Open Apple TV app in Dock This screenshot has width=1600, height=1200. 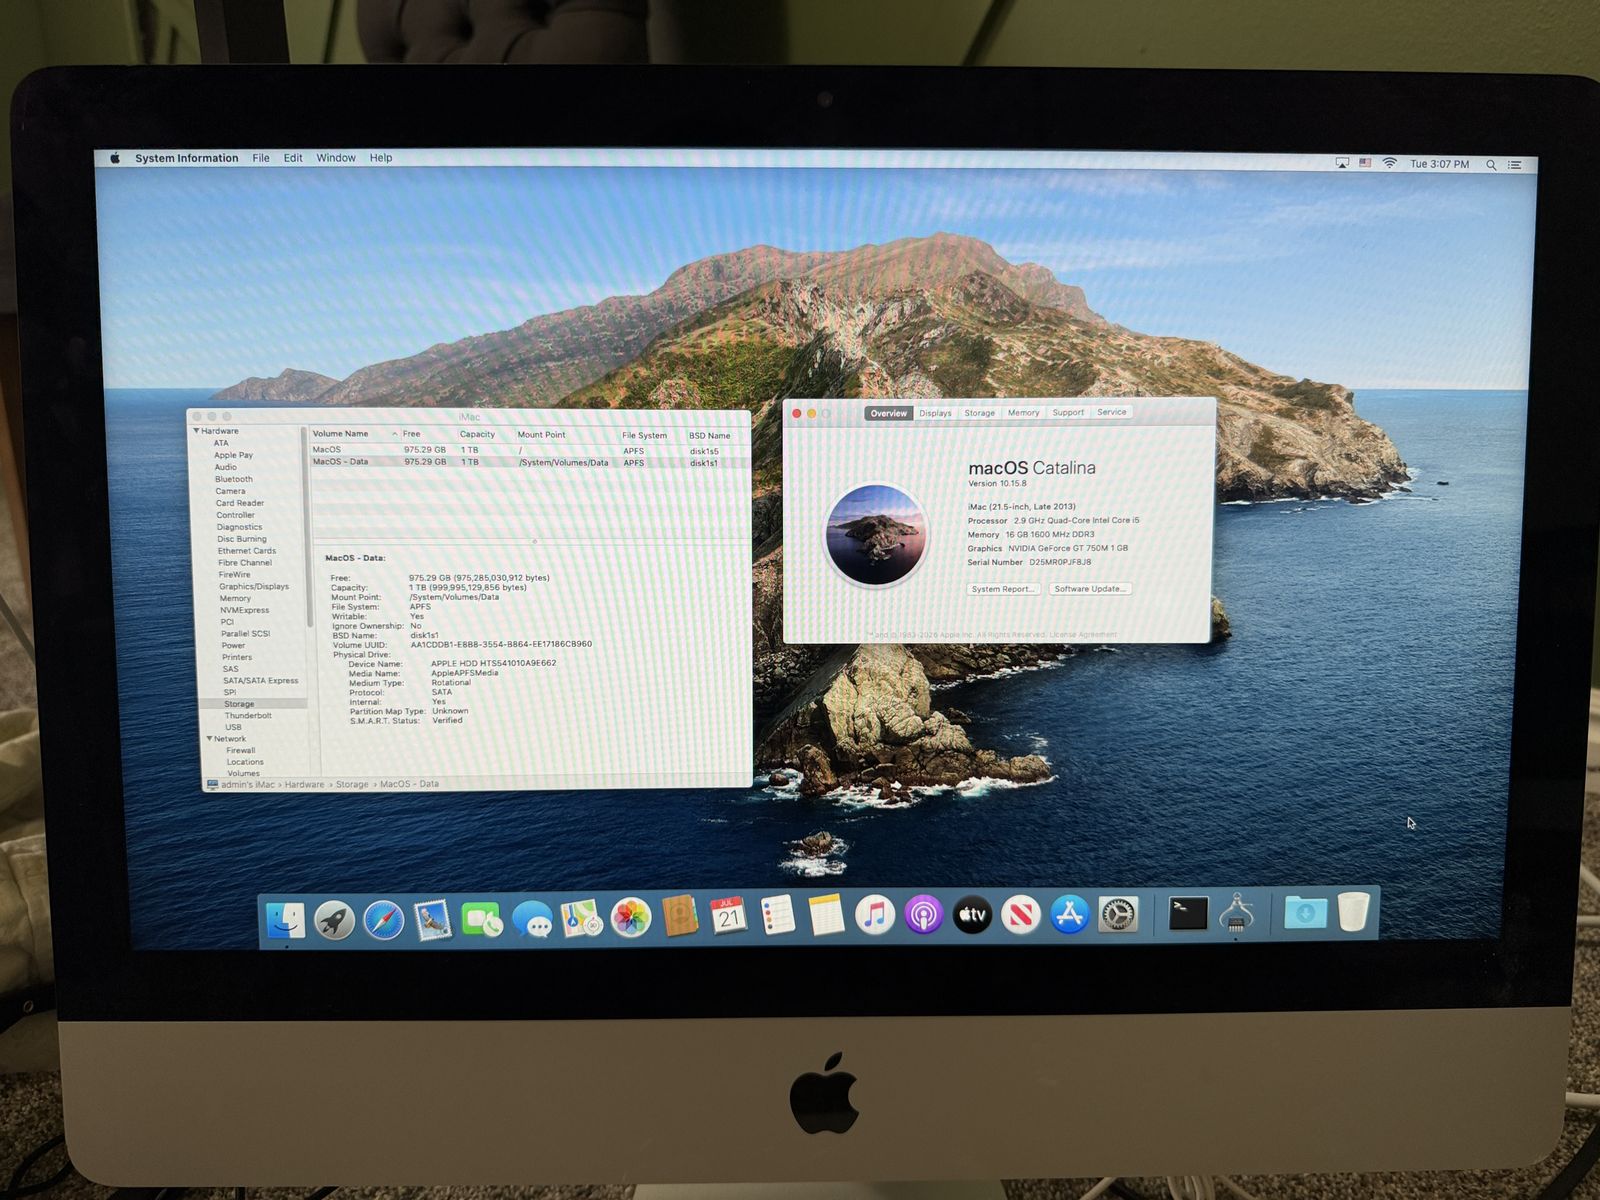(x=972, y=914)
